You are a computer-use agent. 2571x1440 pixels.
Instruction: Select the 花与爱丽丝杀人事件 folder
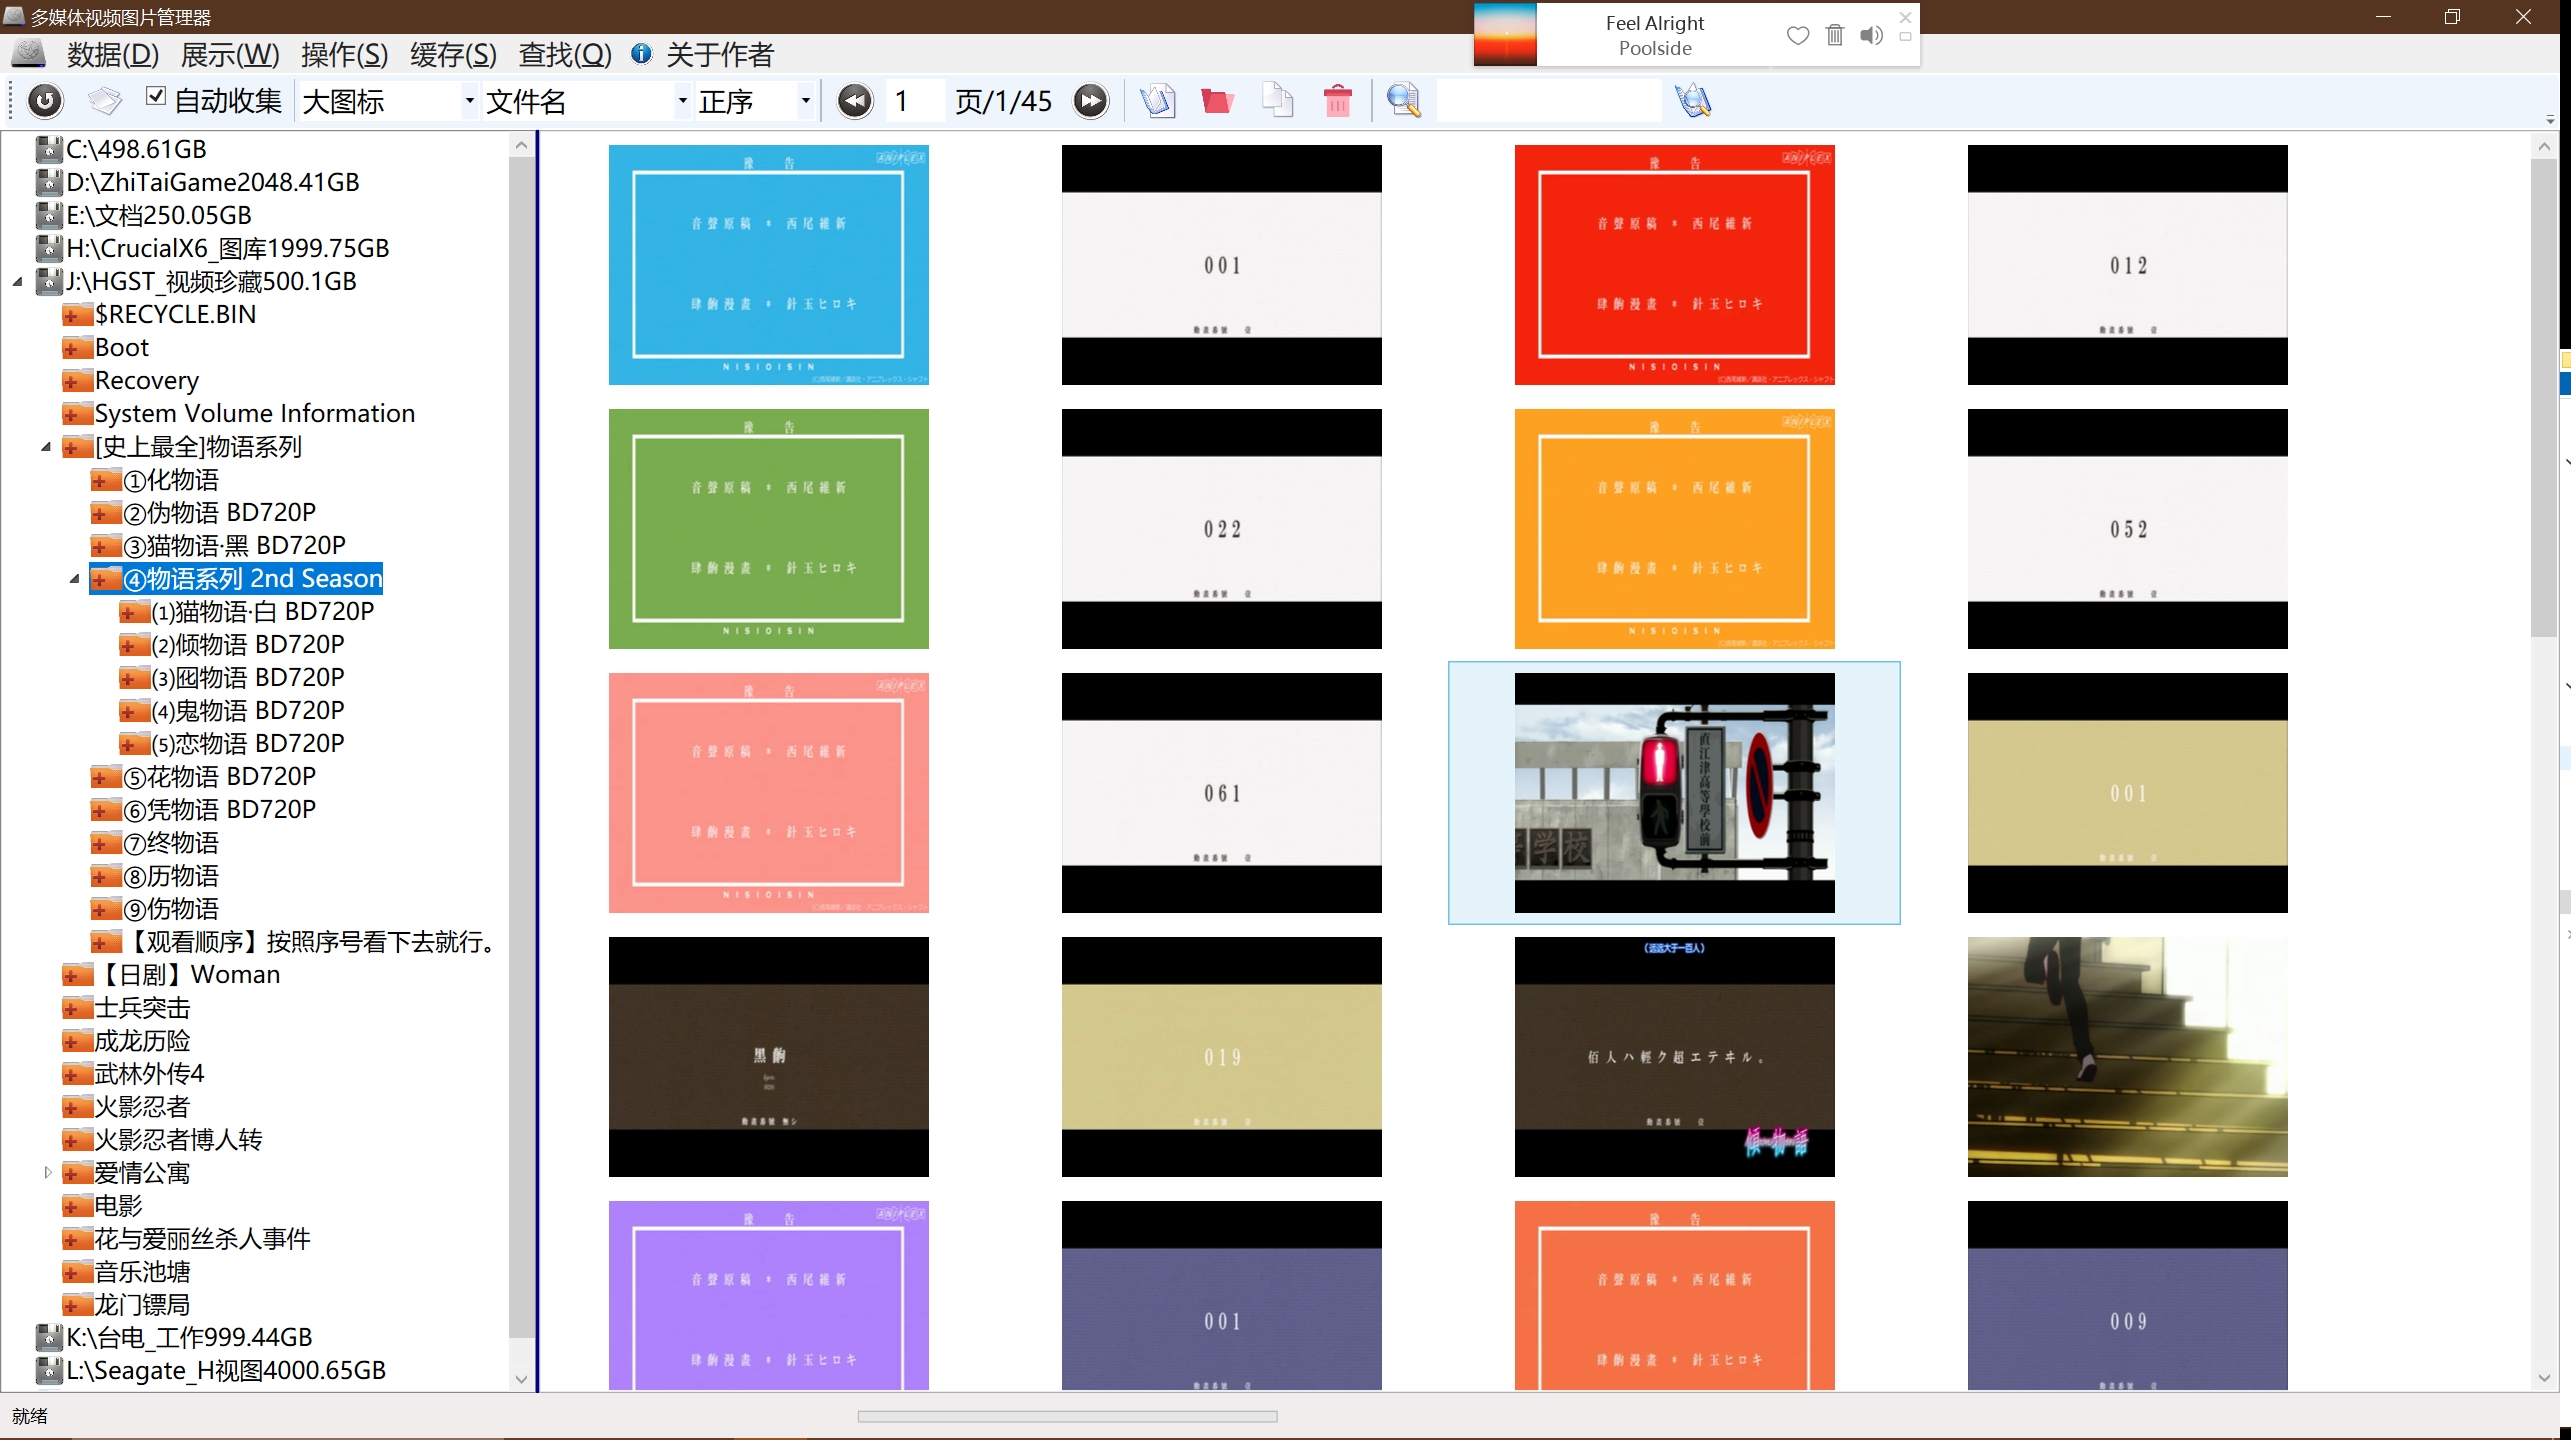click(x=202, y=1238)
